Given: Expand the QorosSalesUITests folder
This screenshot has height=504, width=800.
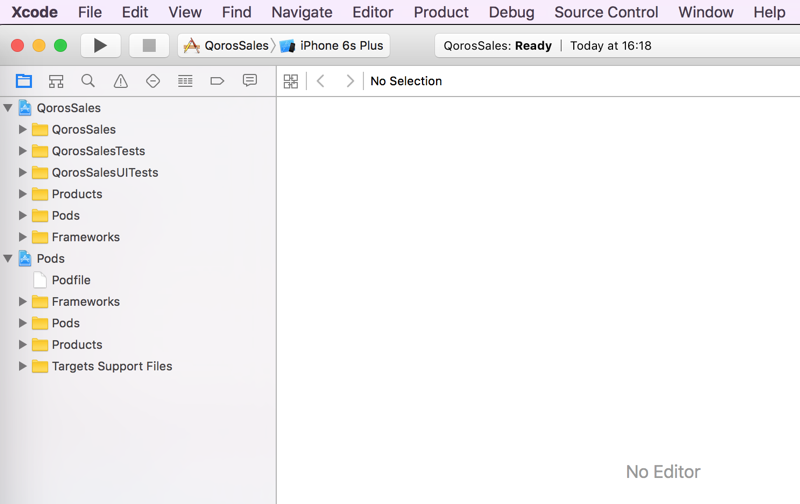Looking at the screenshot, I should pos(22,172).
